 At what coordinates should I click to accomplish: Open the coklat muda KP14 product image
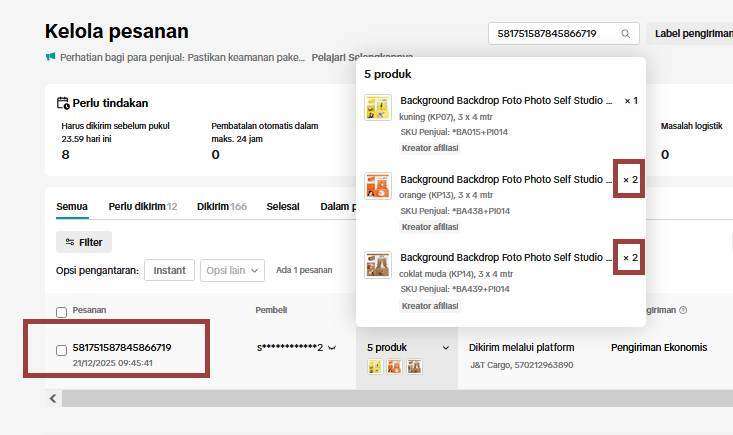point(377,264)
